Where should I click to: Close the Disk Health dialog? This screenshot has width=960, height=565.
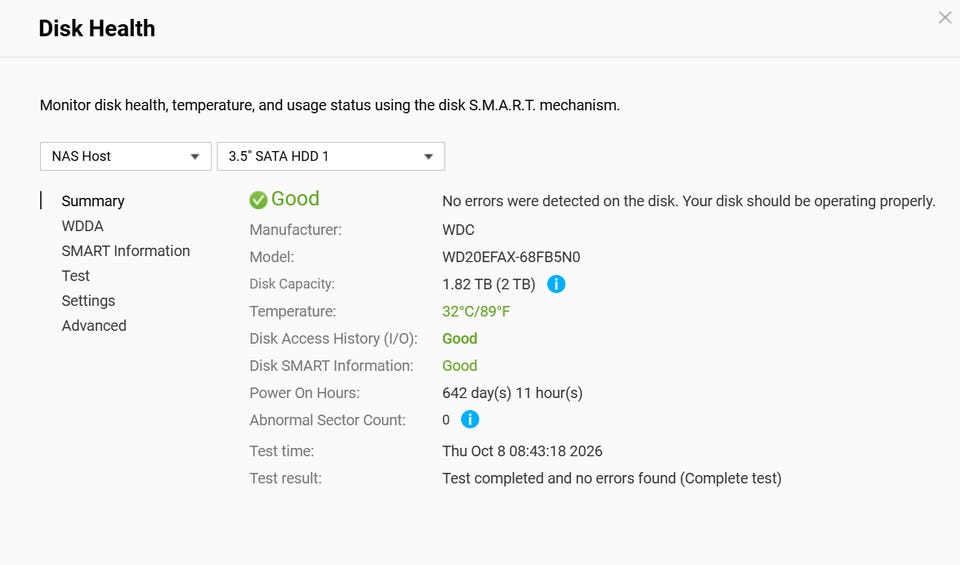click(945, 18)
